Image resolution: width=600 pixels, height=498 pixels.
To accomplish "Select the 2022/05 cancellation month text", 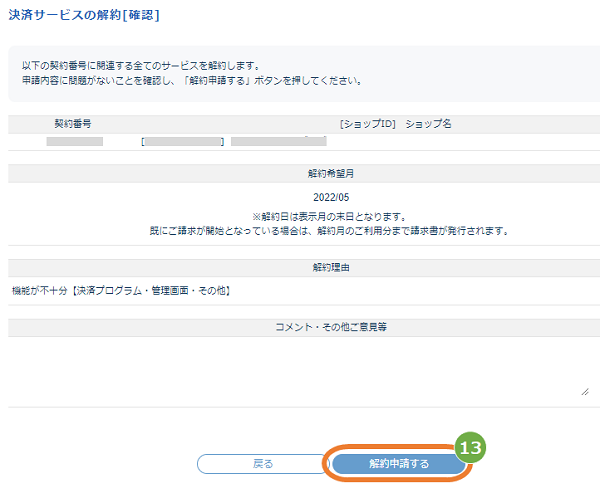I will (331, 198).
